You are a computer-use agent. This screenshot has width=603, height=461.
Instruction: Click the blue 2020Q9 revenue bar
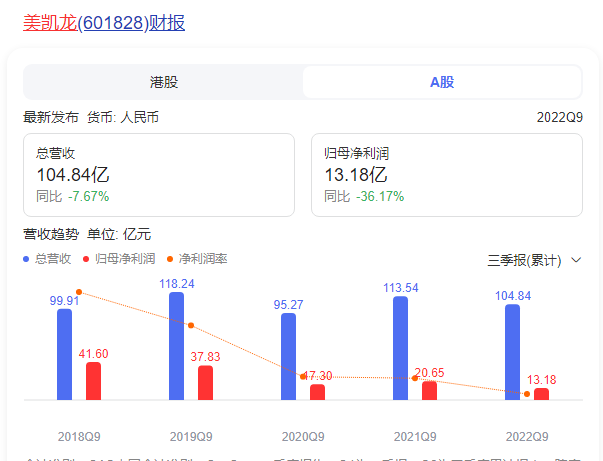click(288, 356)
